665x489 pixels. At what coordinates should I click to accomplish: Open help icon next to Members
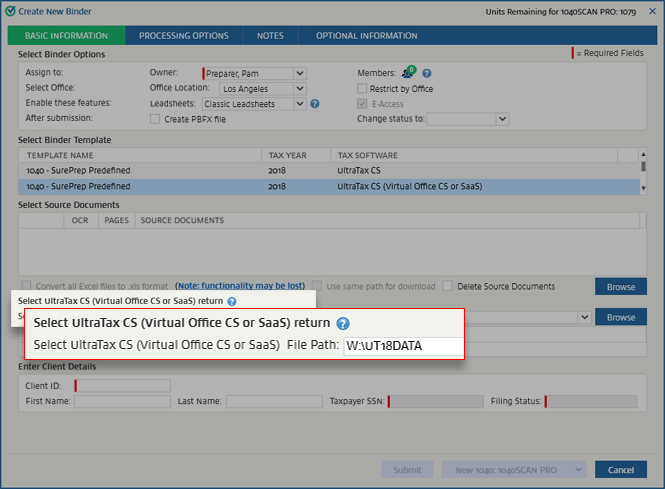(427, 73)
